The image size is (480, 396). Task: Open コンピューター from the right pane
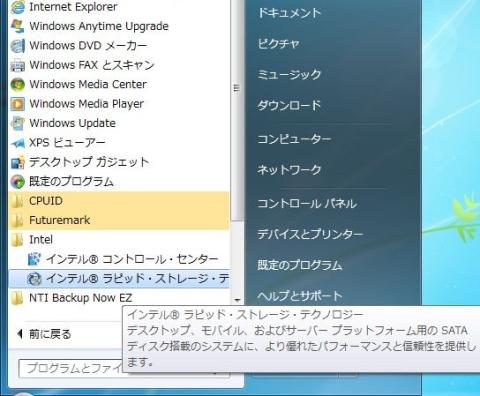[294, 139]
